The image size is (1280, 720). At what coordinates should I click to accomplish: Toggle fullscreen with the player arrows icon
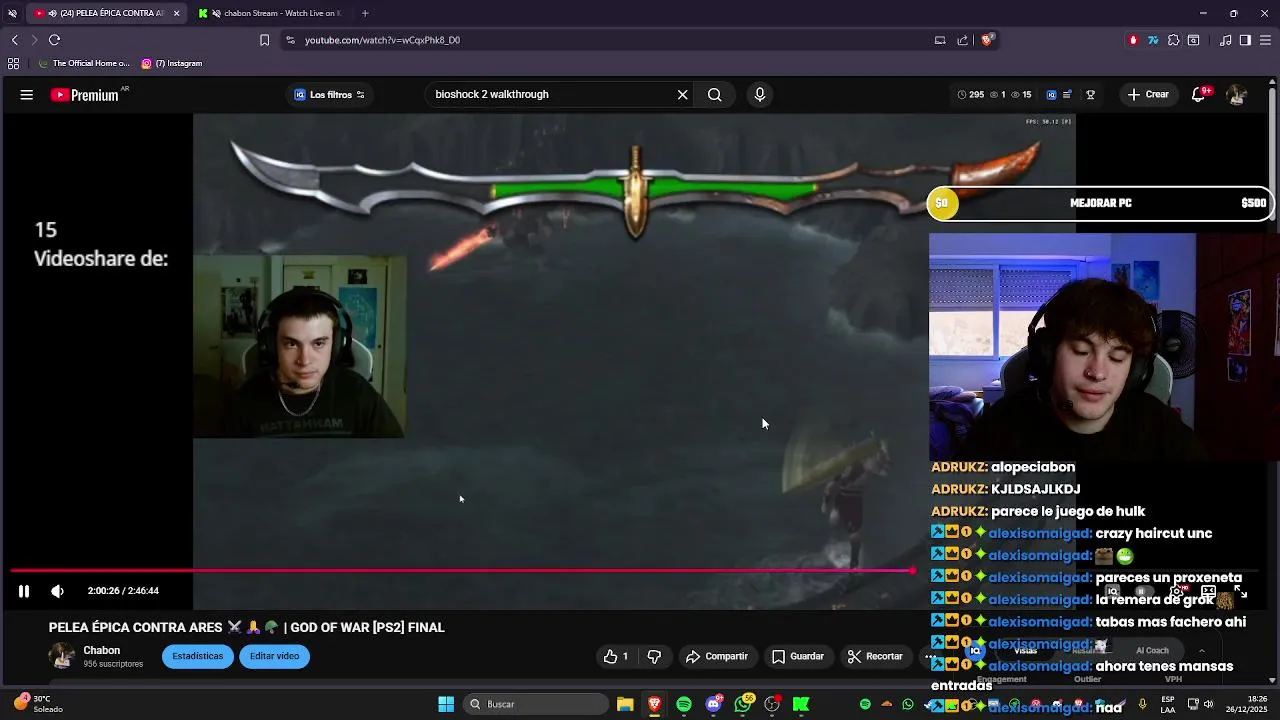click(x=1240, y=592)
